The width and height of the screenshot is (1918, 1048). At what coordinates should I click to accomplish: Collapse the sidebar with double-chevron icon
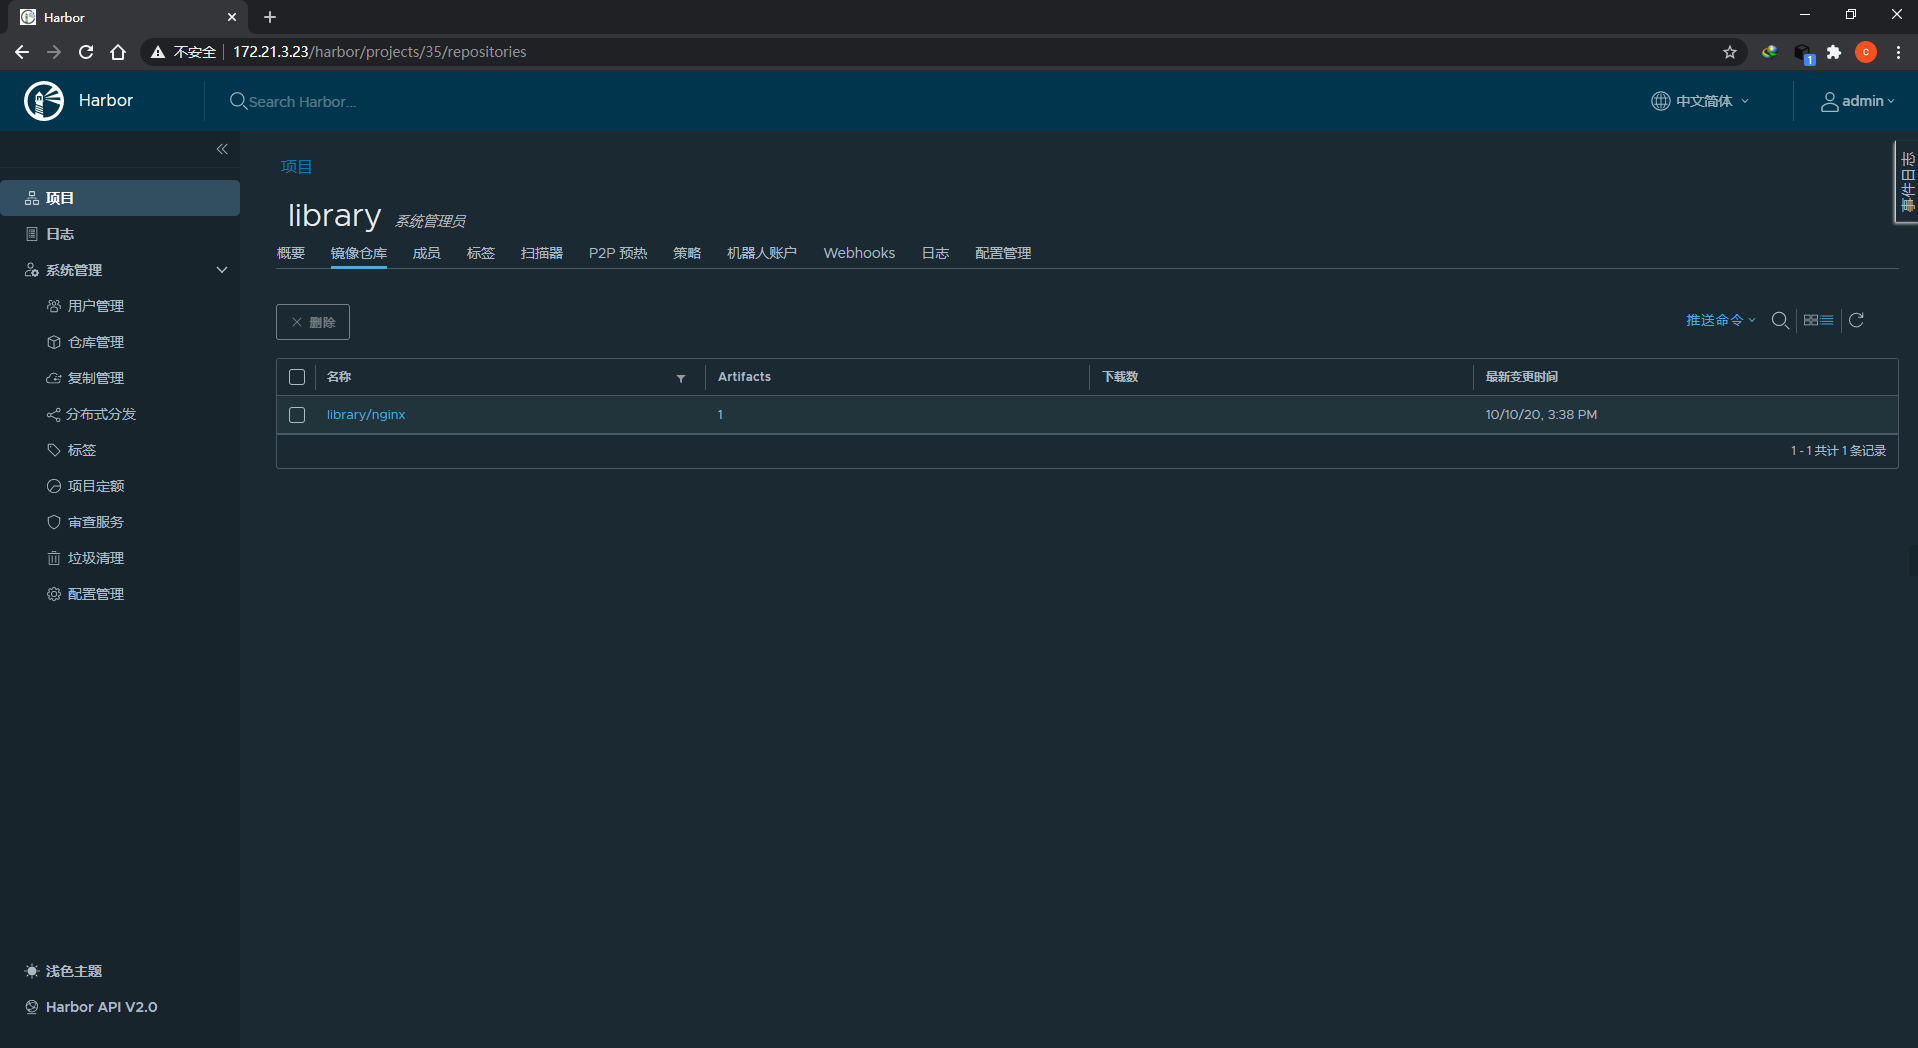(x=222, y=149)
